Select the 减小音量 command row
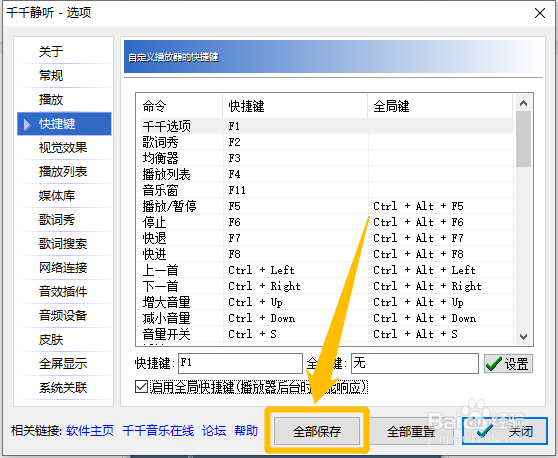This screenshot has height=458, width=558. coord(325,318)
